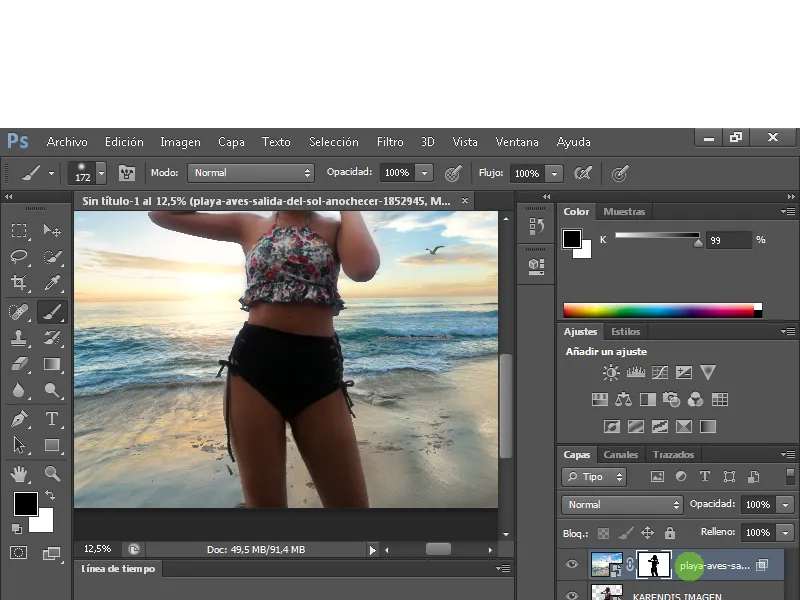Add a Photo Filter adjustment
Image resolution: width=800 pixels, height=600 pixels.
[671, 399]
